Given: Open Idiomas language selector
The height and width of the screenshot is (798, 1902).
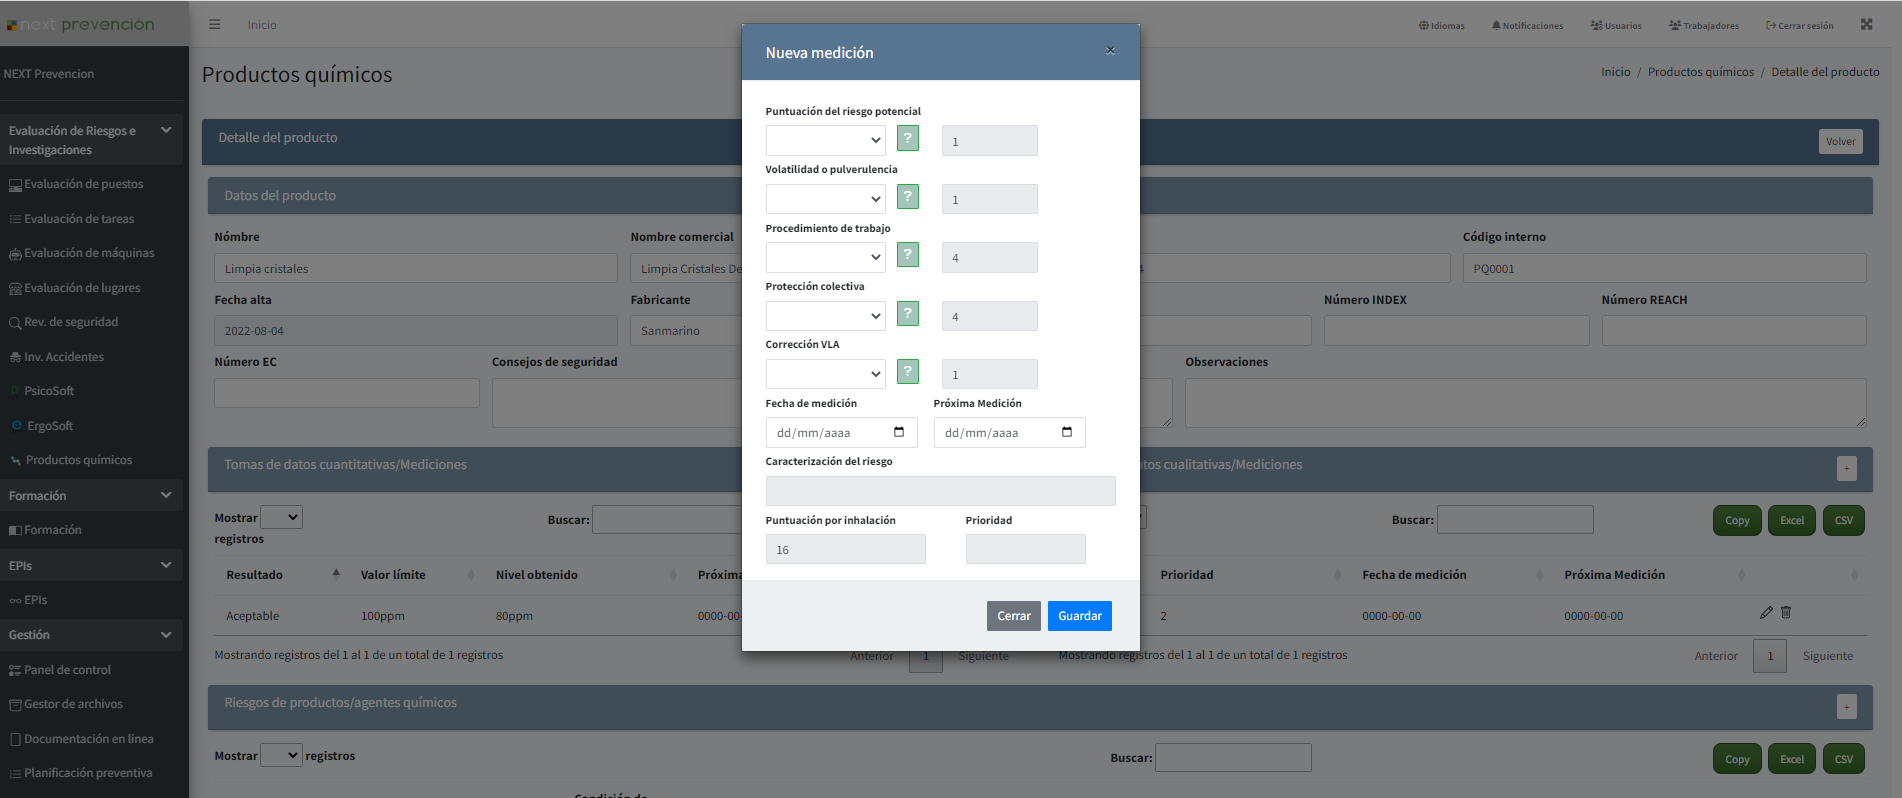Looking at the screenshot, I should click(1441, 25).
